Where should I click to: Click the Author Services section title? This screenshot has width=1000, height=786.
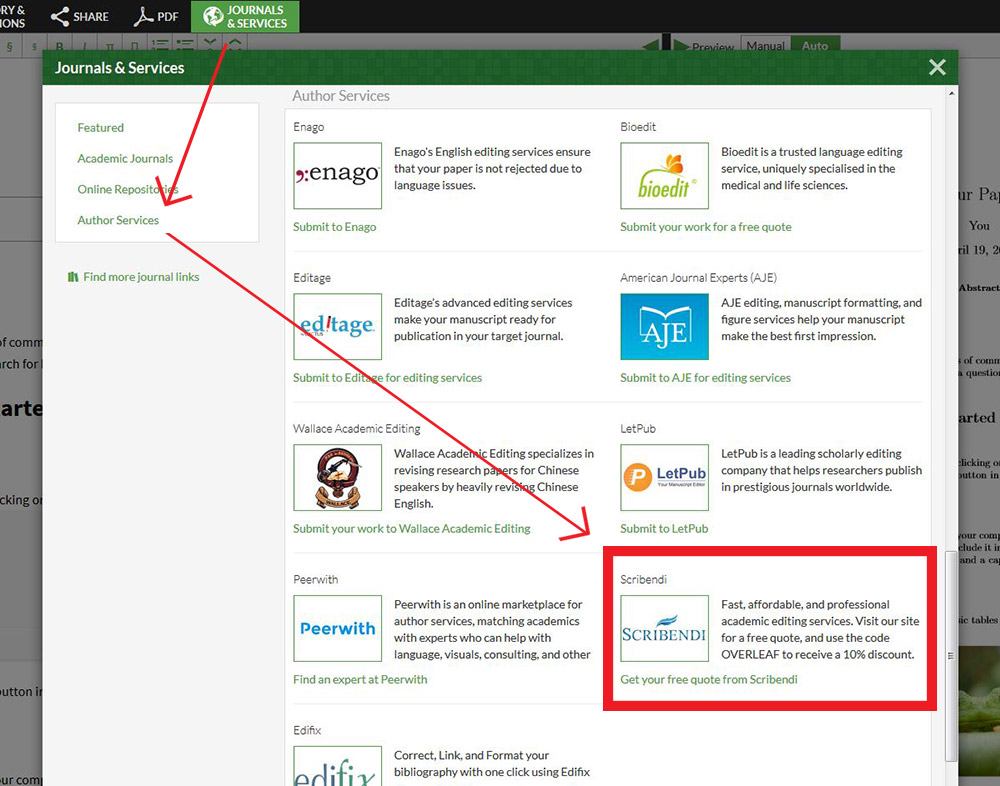341,96
